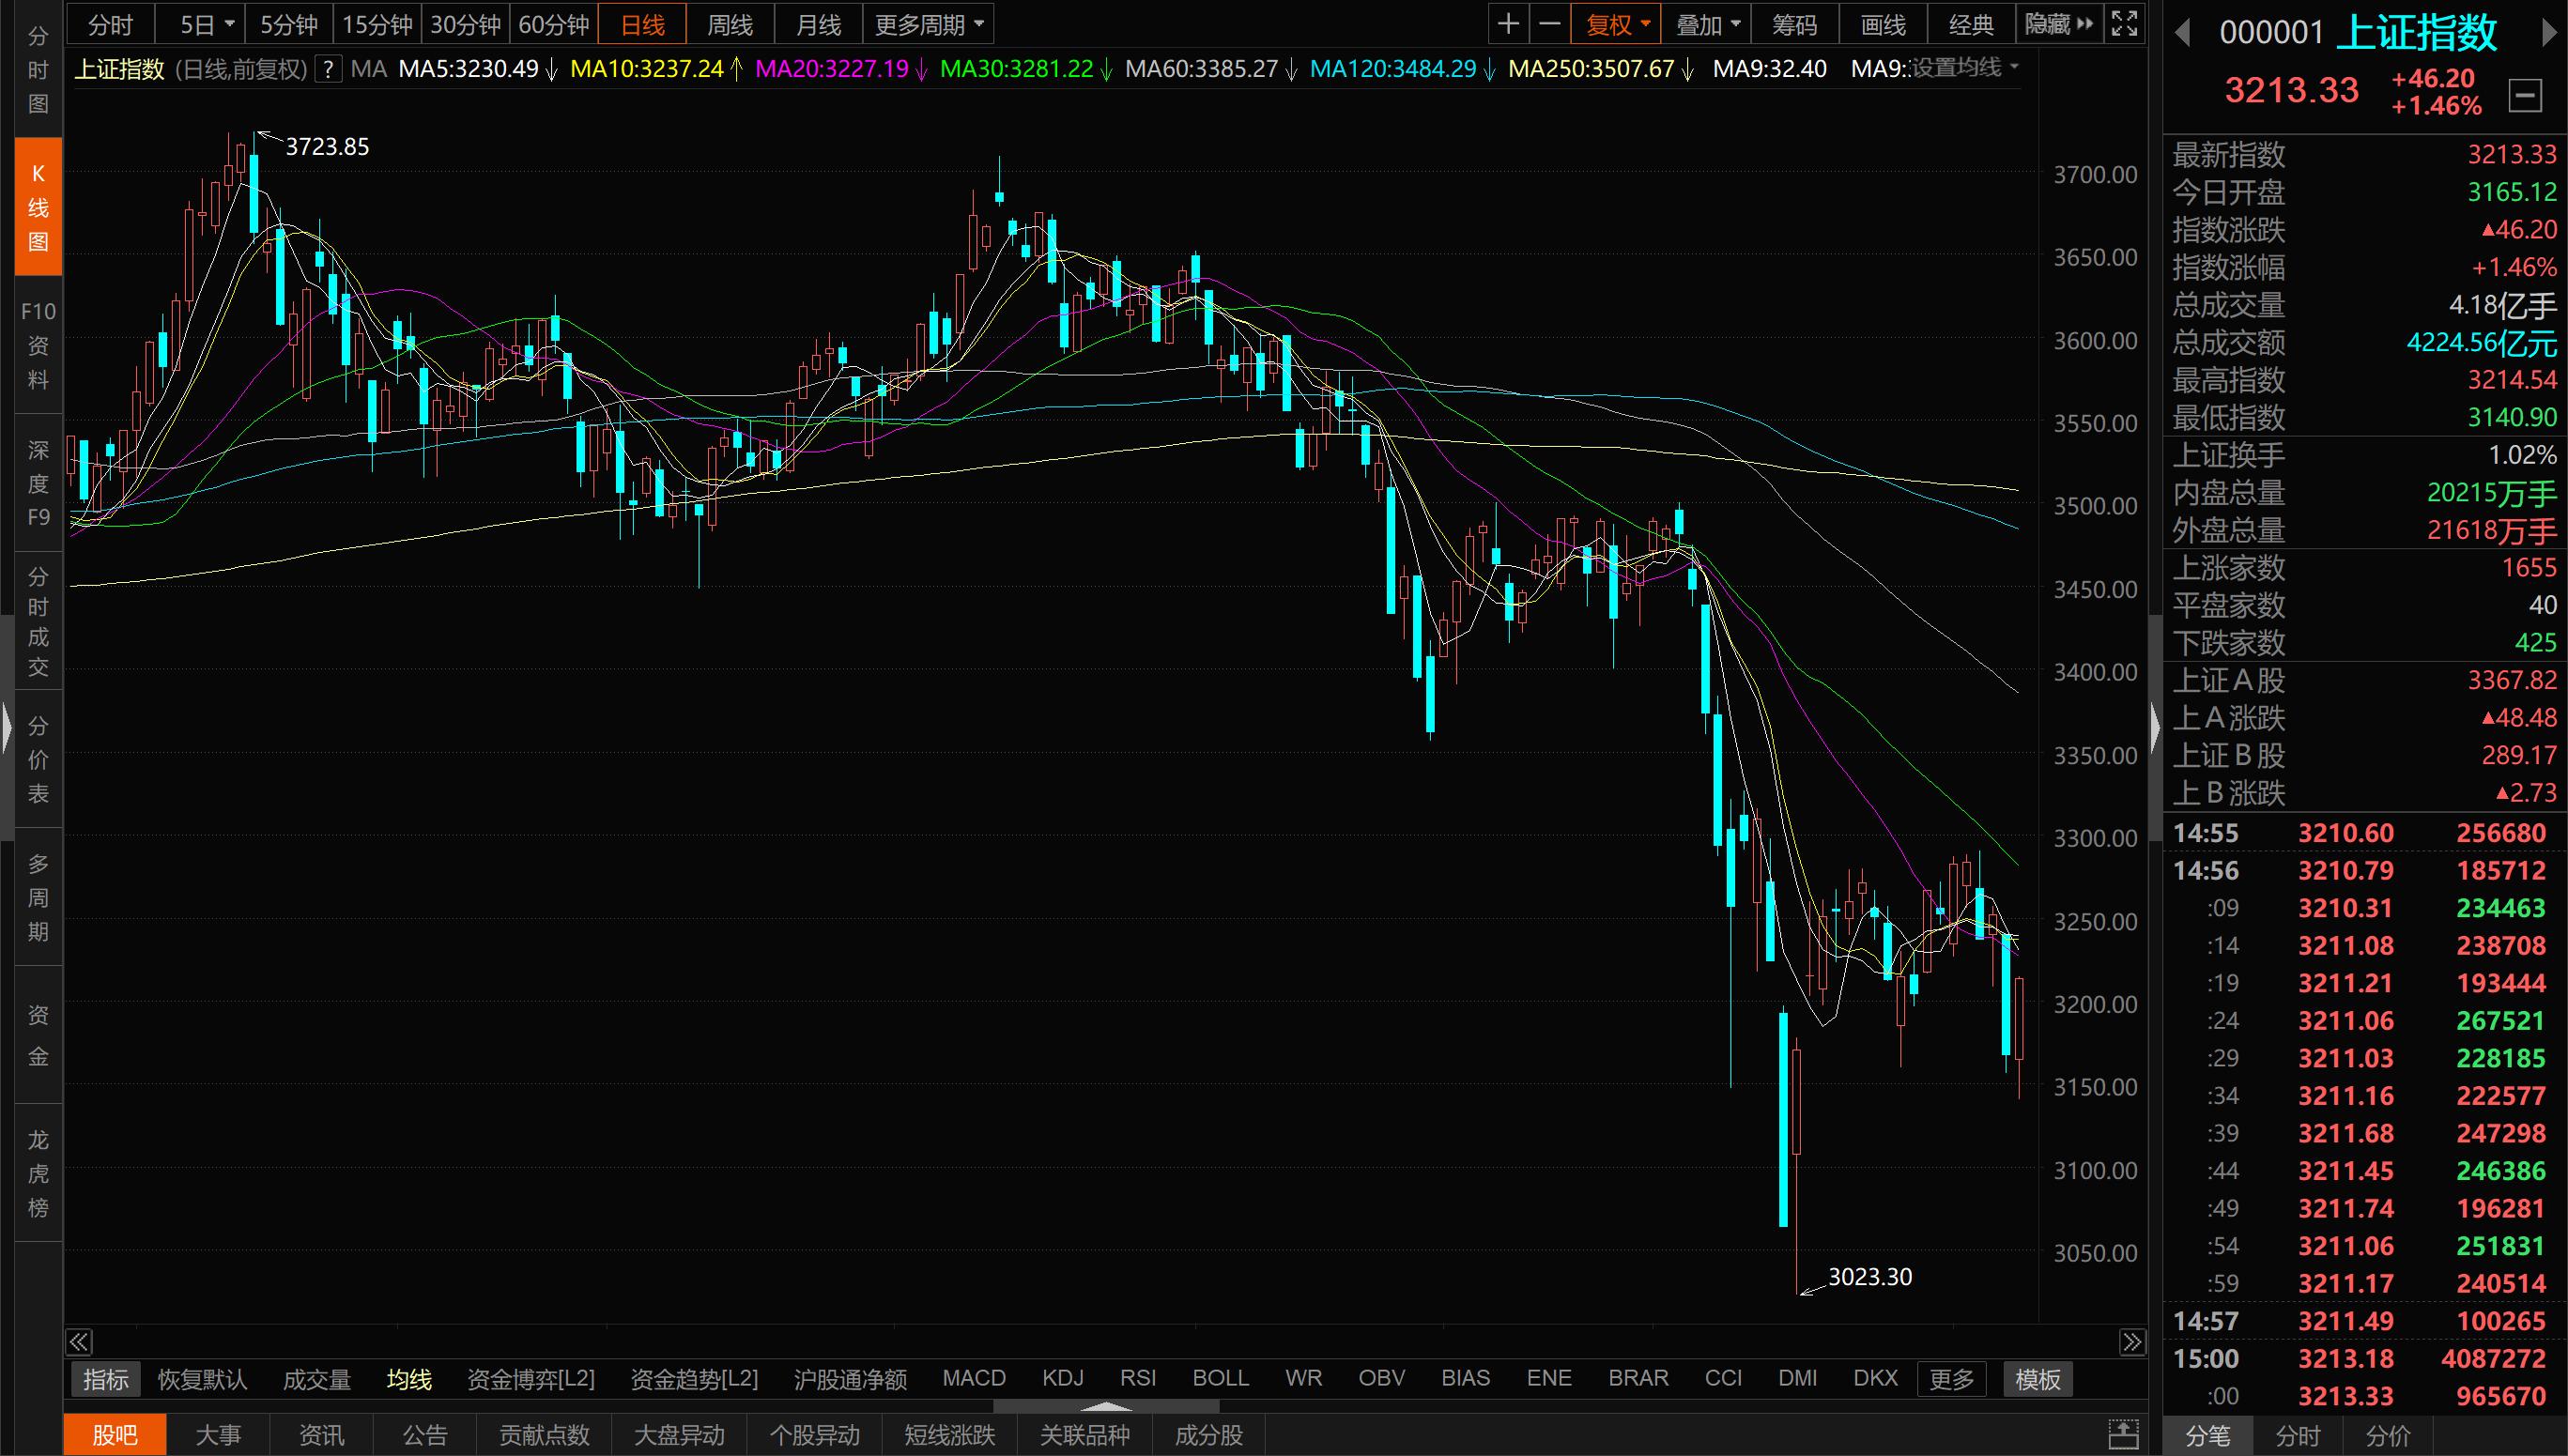Toggle the 成交量 volume indicator
This screenshot has width=2568, height=1456.
[x=317, y=1380]
